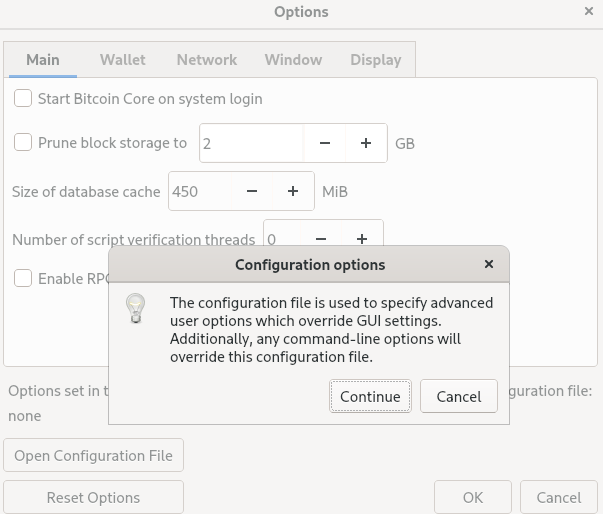The height and width of the screenshot is (514, 603).
Task: Click the 'MiB' unit label
Action: point(335,191)
